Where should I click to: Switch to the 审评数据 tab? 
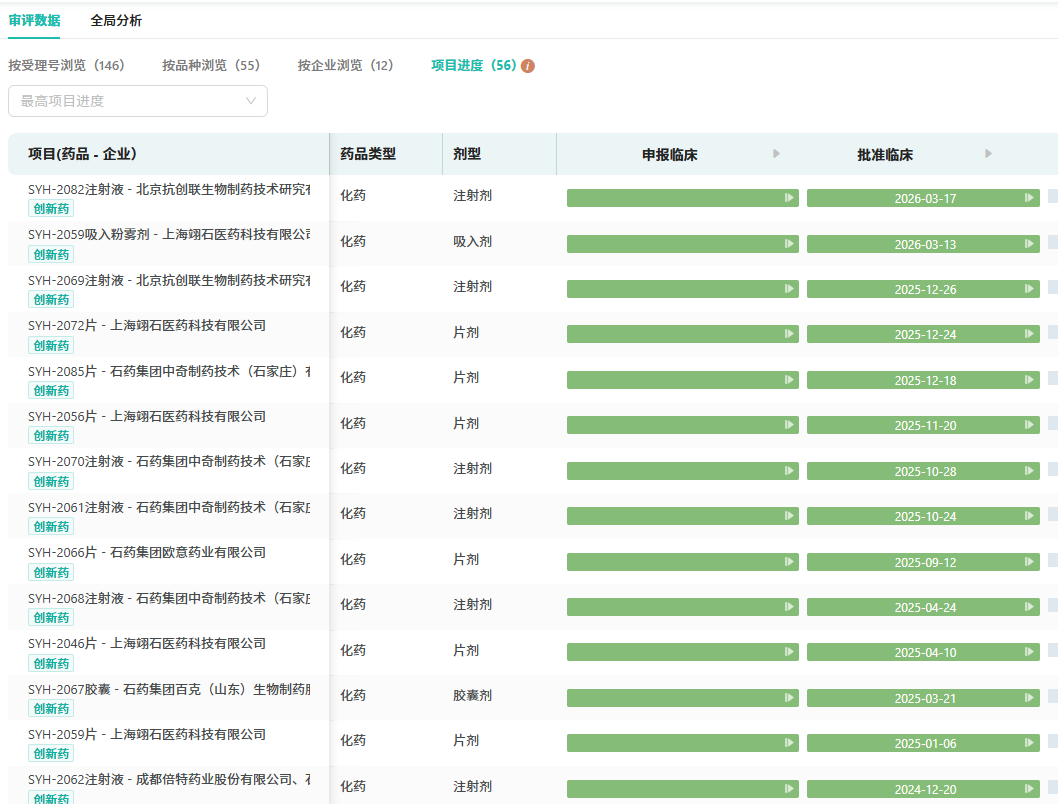(34, 20)
